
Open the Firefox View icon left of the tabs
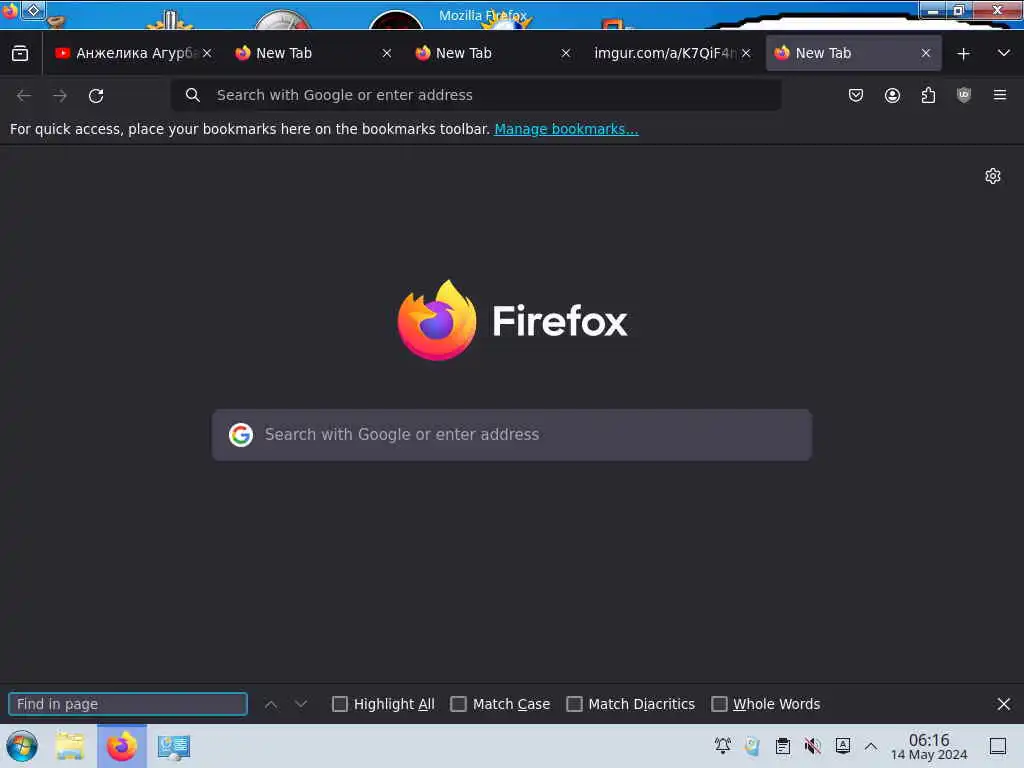[x=20, y=54]
